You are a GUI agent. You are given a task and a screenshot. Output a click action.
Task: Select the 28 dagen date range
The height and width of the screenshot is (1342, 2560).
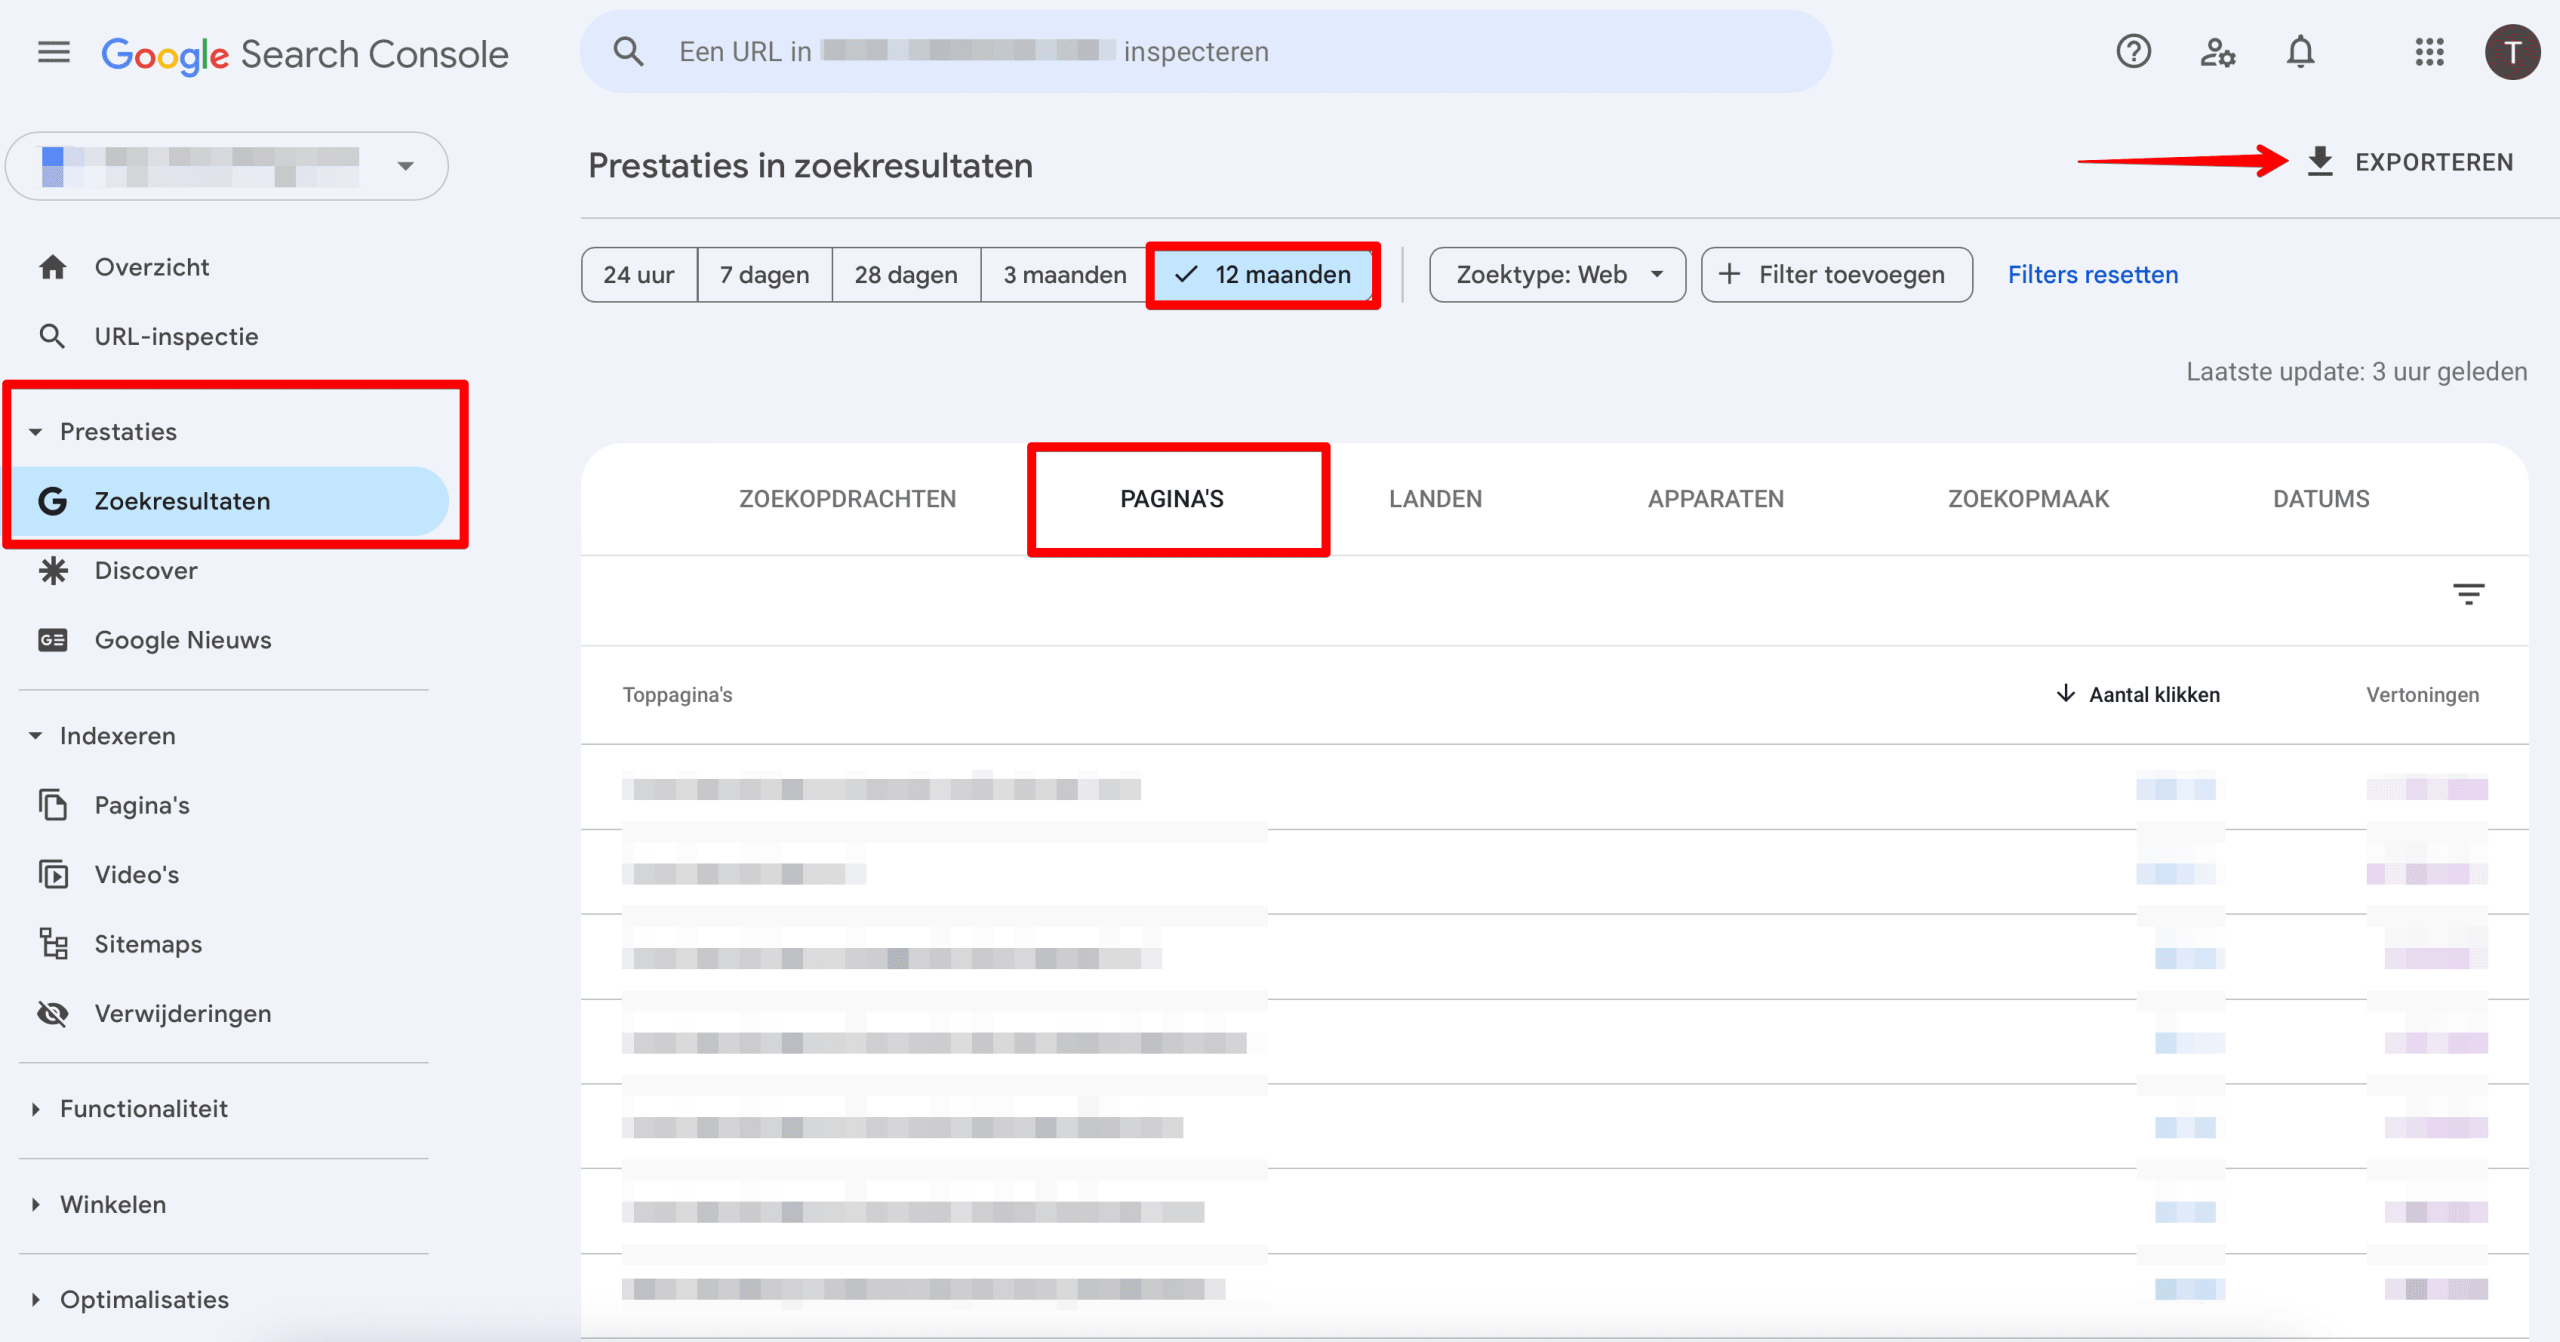906,275
